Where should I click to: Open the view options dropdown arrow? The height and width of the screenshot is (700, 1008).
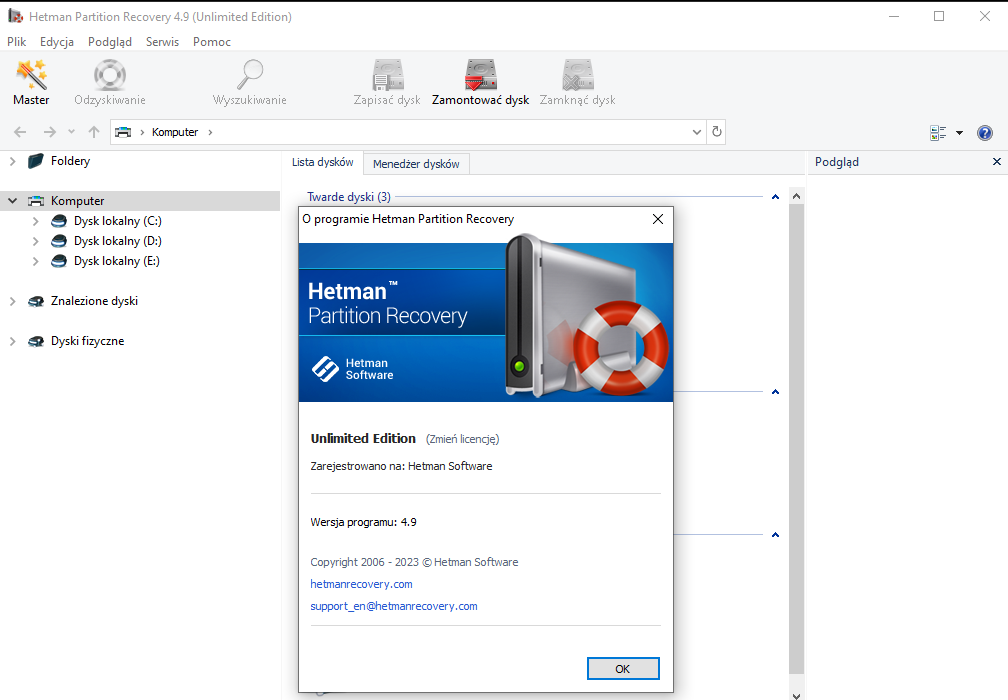tap(959, 132)
